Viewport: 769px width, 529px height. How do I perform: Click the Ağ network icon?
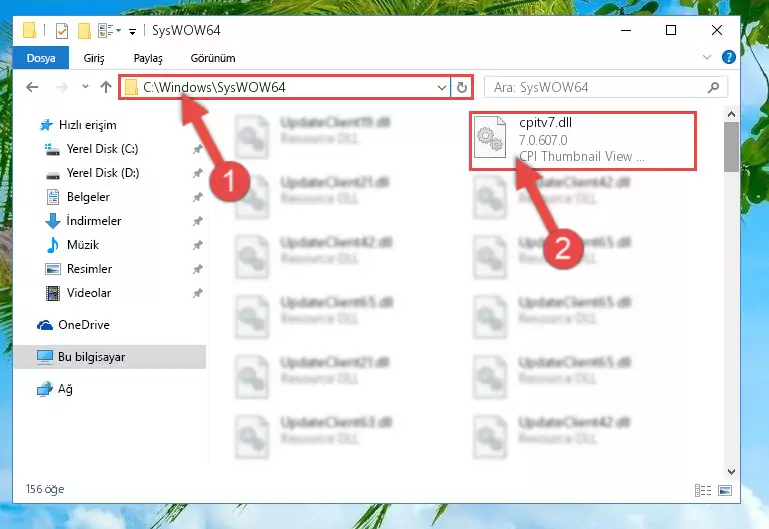(45, 389)
